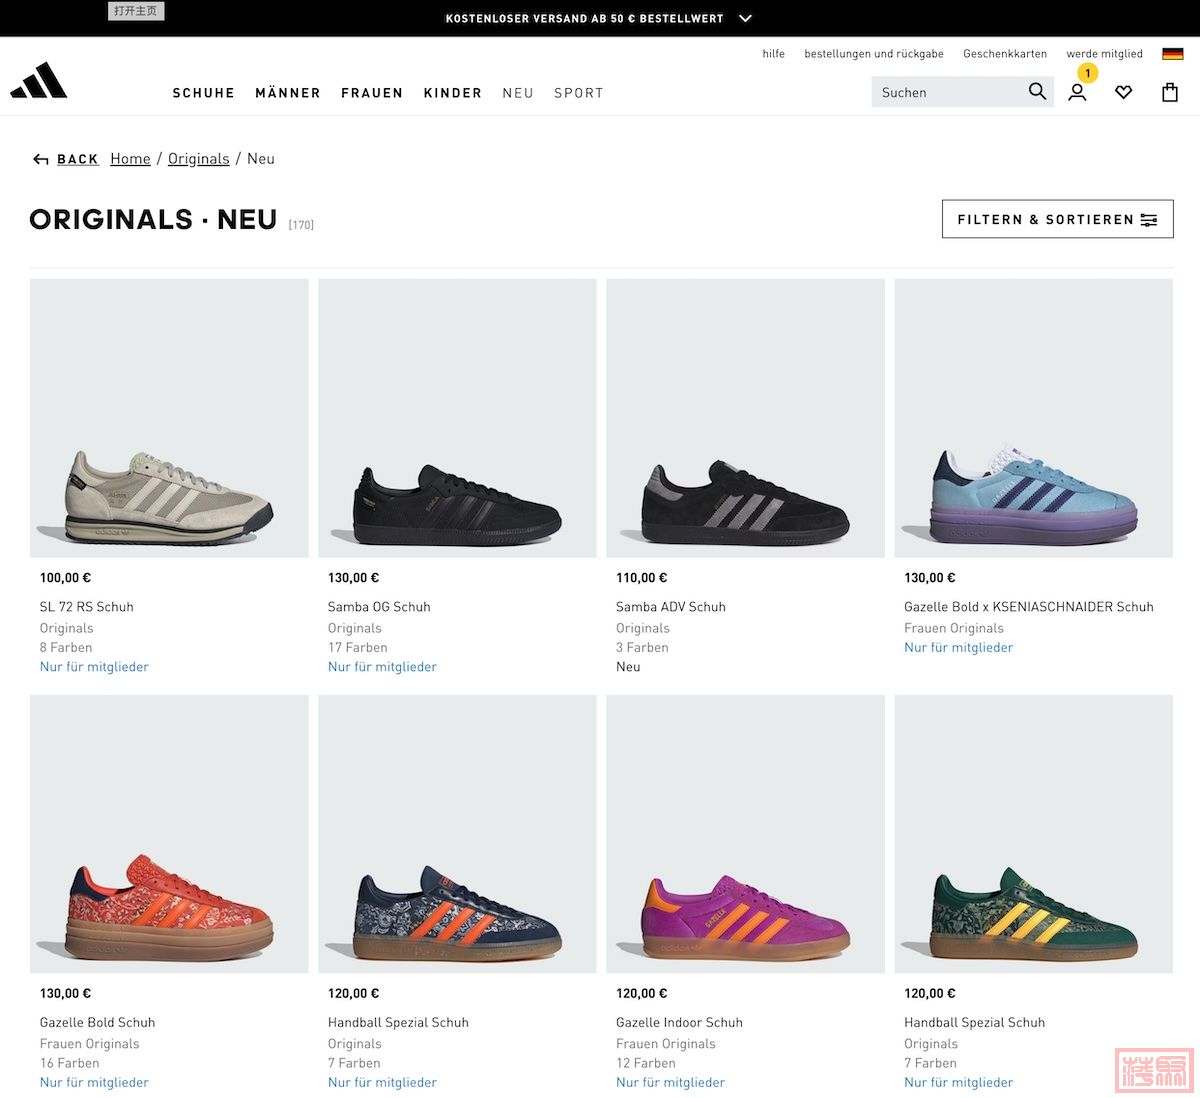The width and height of the screenshot is (1200, 1098).
Task: Click the Samba ADV Schuh title
Action: click(671, 607)
